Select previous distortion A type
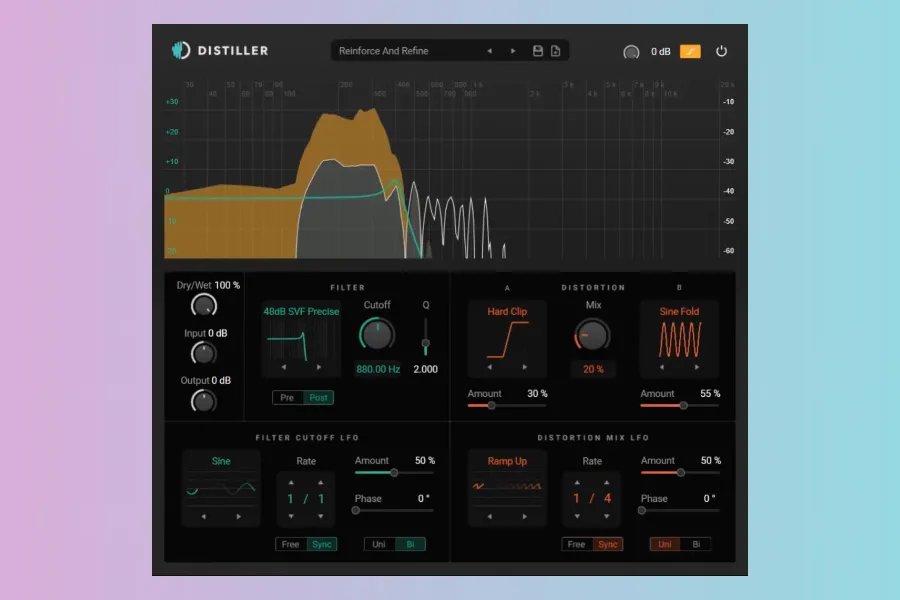The height and width of the screenshot is (600, 900). [x=490, y=367]
